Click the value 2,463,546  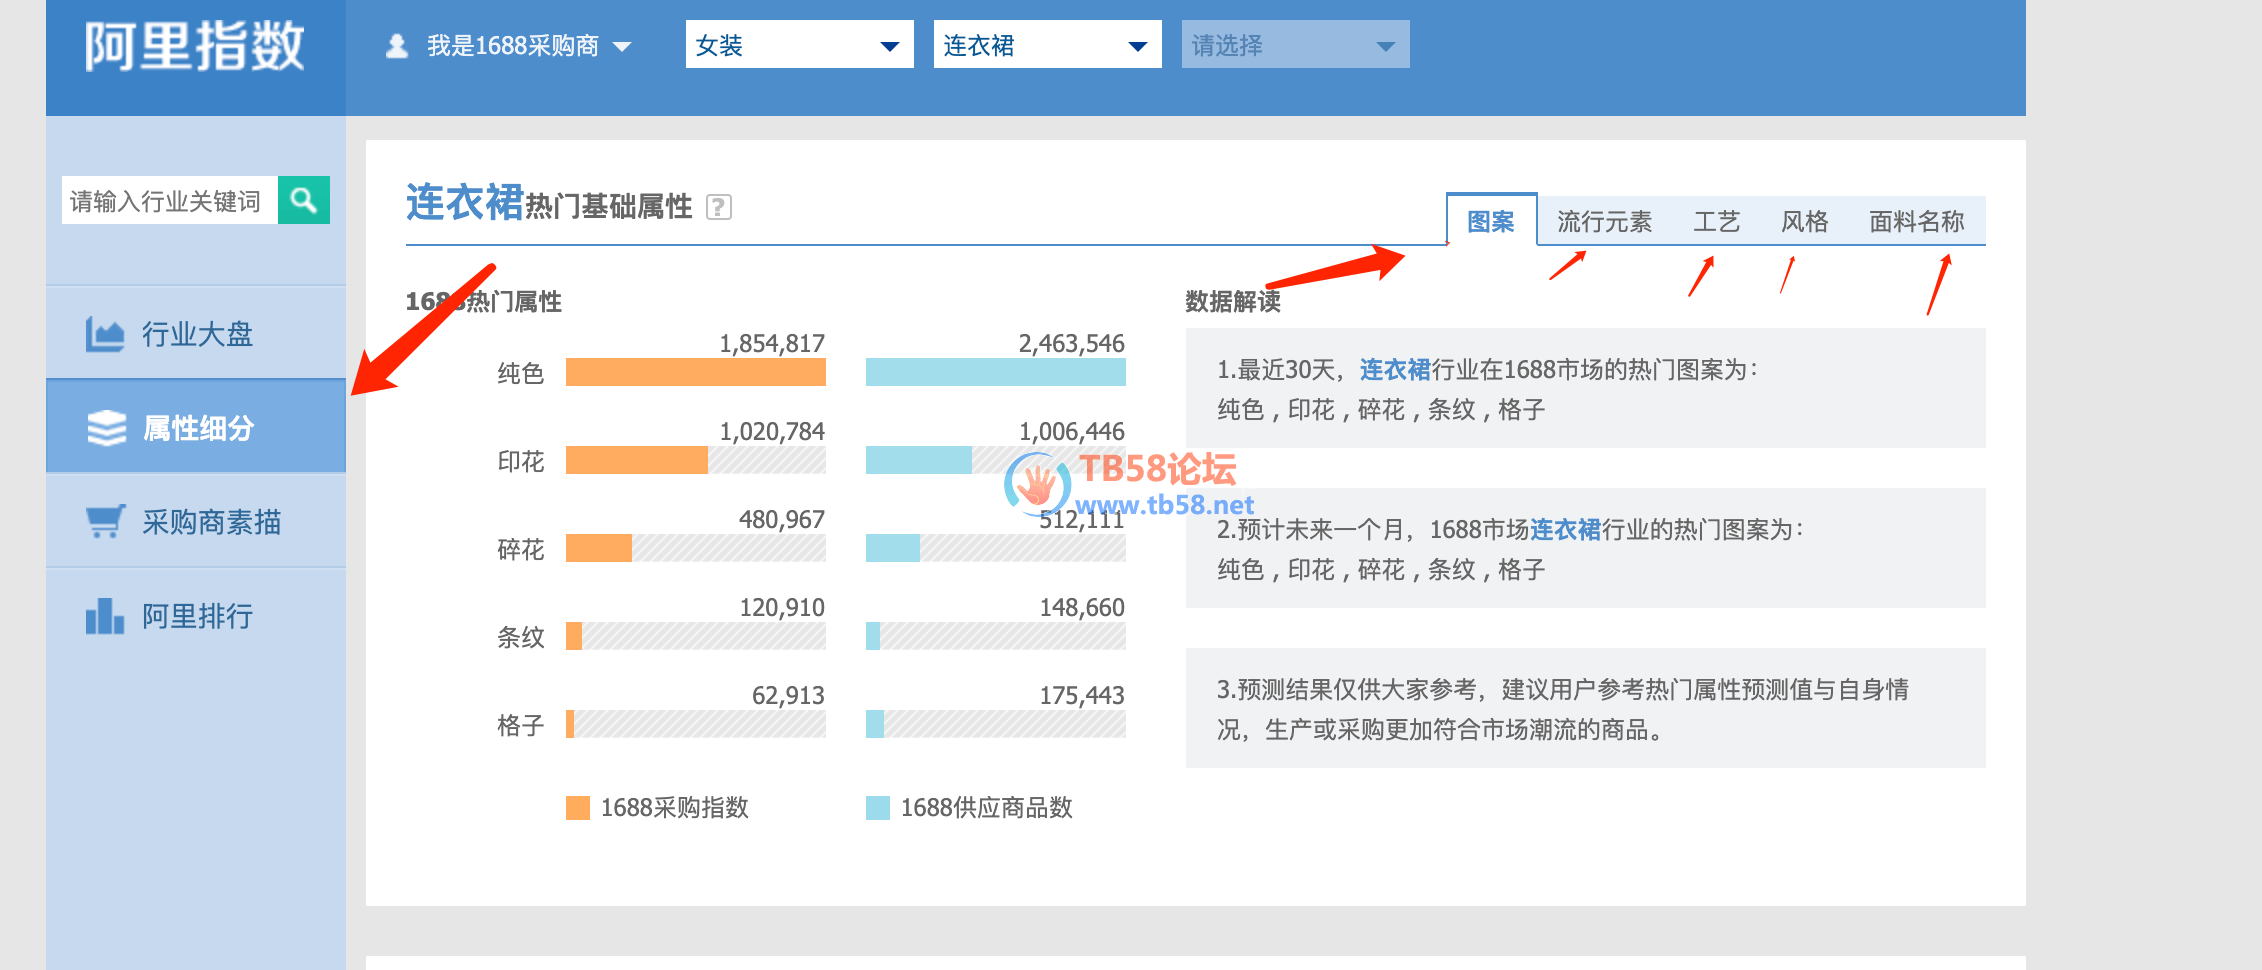coord(1072,344)
